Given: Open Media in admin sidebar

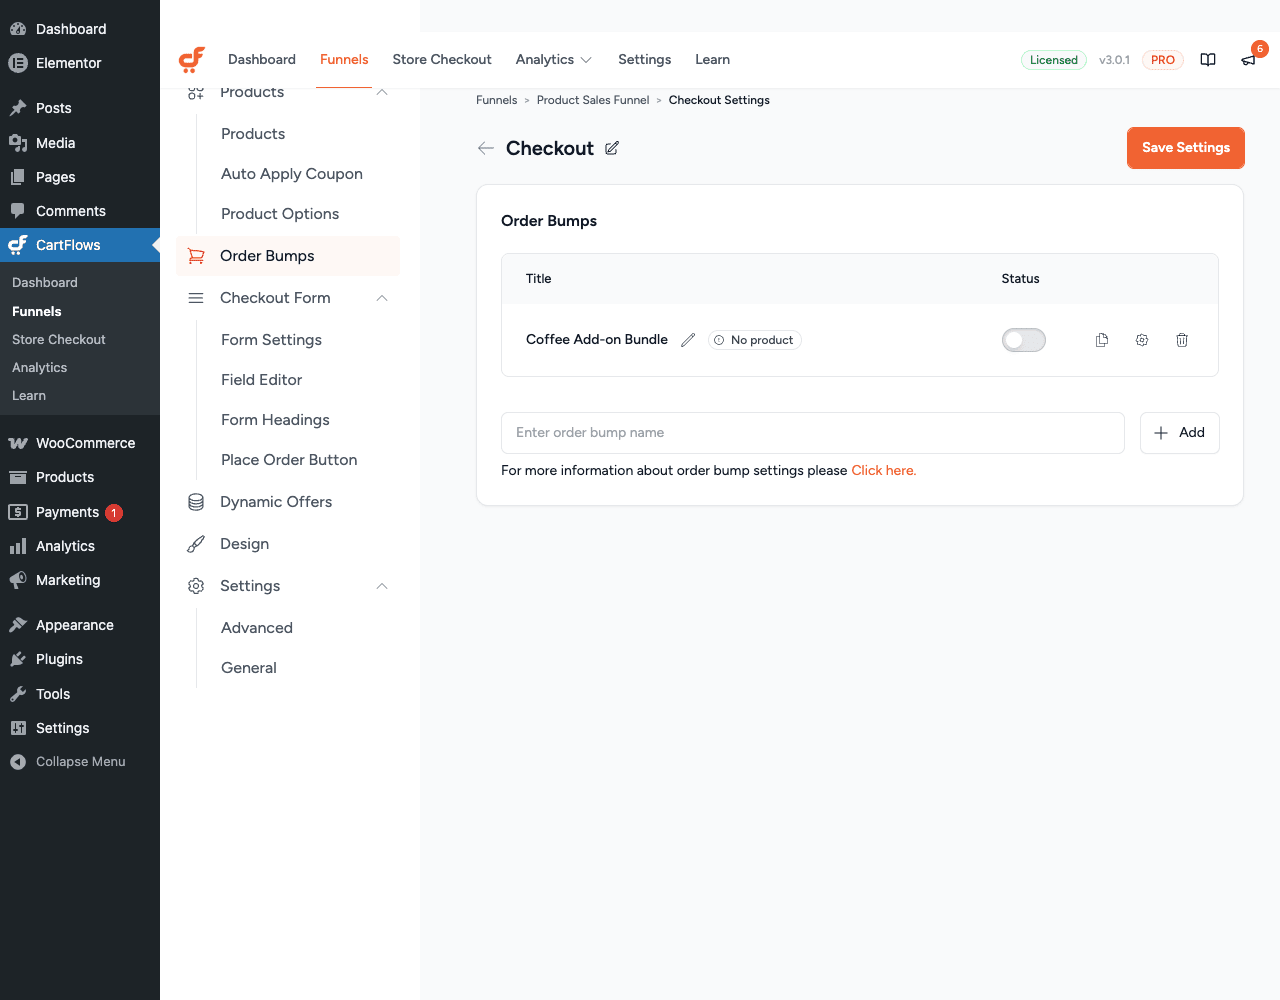Looking at the screenshot, I should click(x=80, y=143).
